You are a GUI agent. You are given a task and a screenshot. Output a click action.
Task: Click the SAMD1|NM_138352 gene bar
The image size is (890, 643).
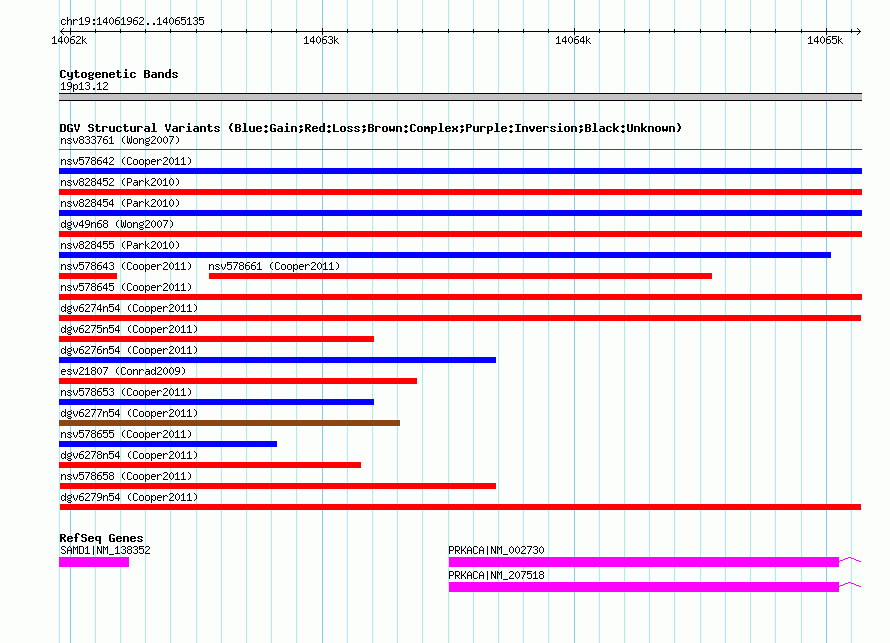(94, 562)
